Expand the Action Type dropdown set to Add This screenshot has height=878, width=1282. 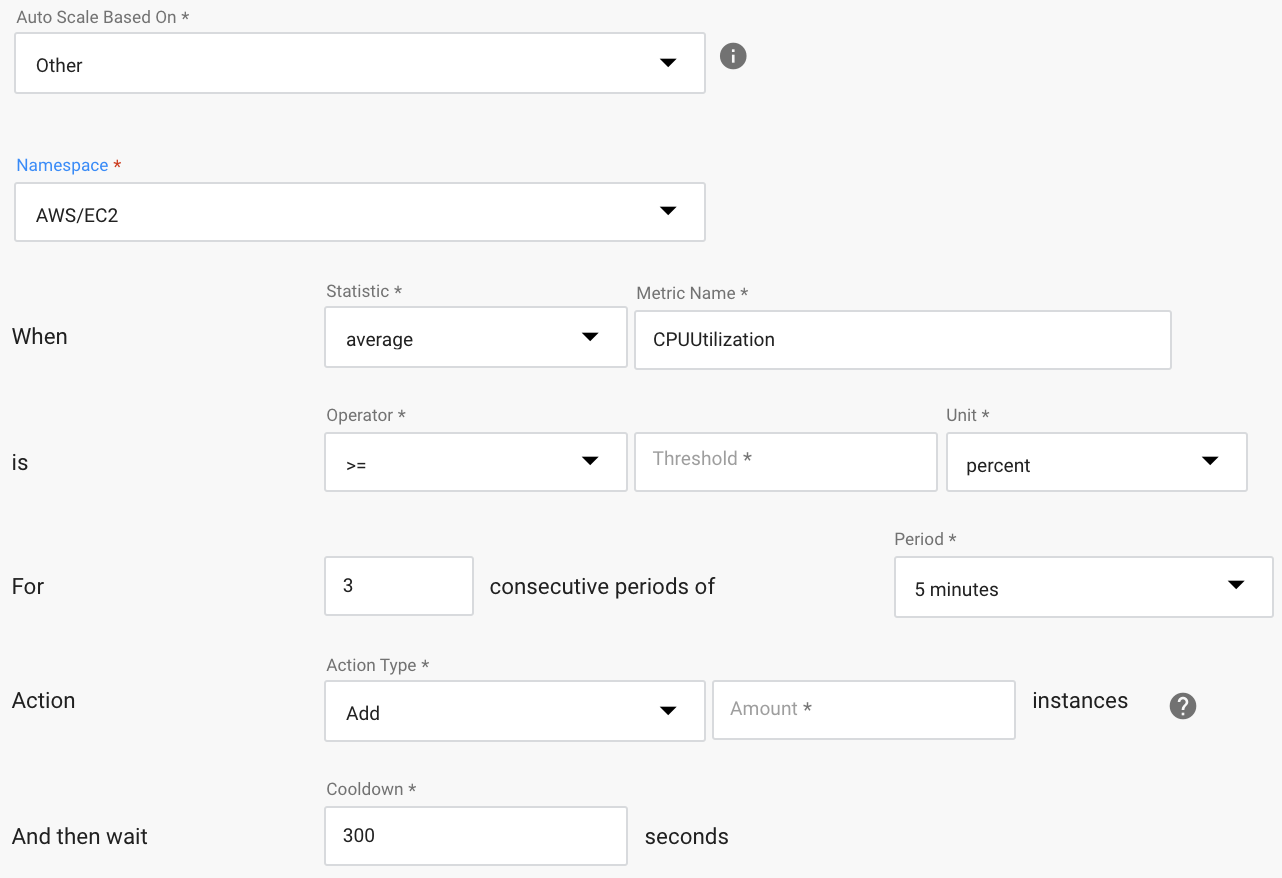[514, 711]
